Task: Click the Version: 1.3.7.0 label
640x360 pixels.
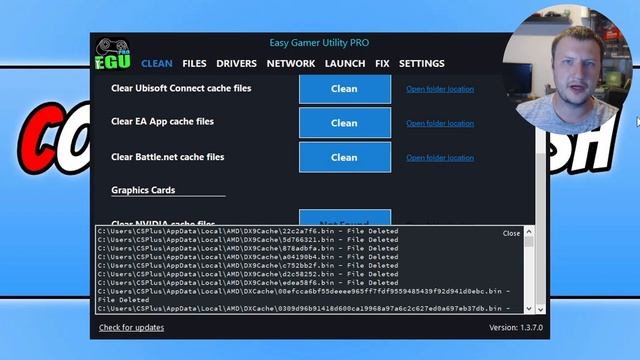Action: tap(516, 328)
